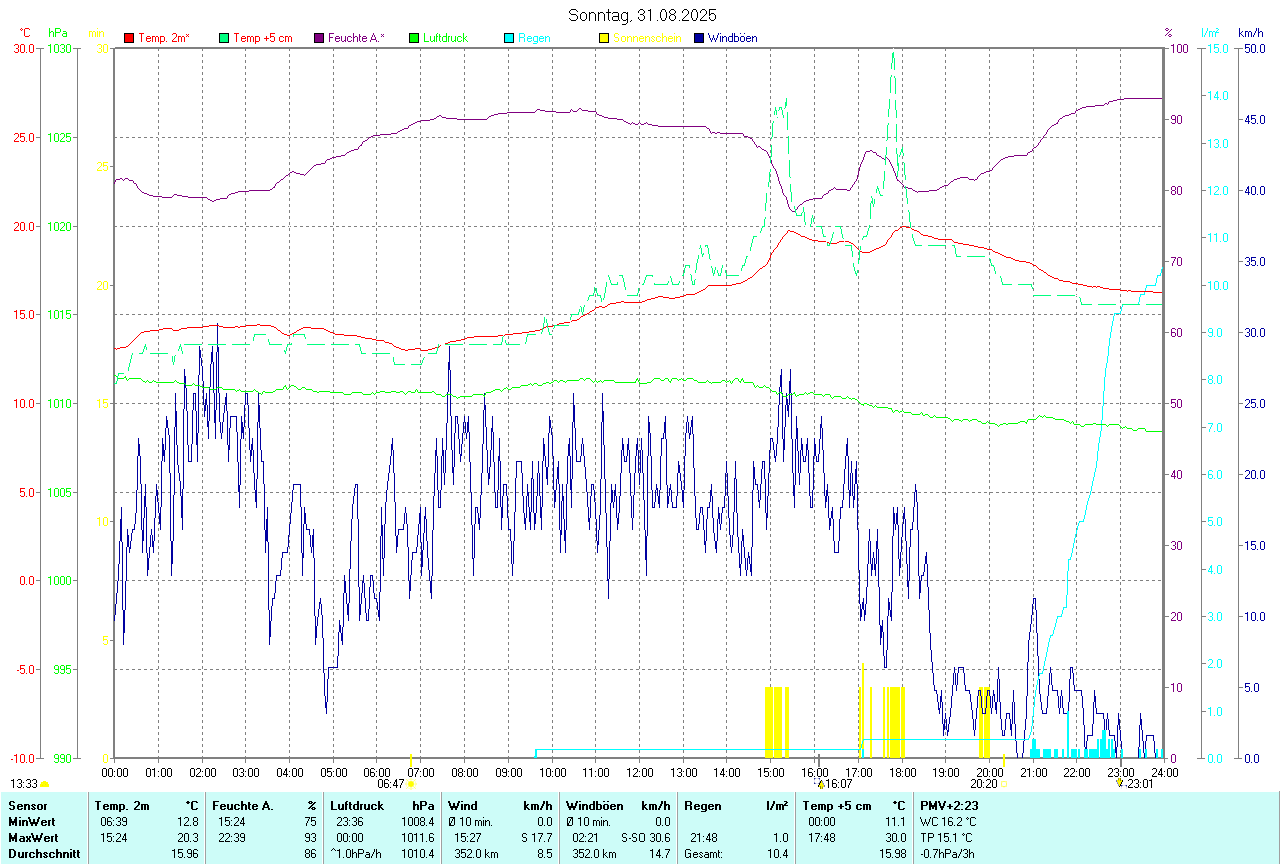This screenshot has height=864, width=1280.
Task: Click the 12:00 time axis label
Action: click(640, 773)
